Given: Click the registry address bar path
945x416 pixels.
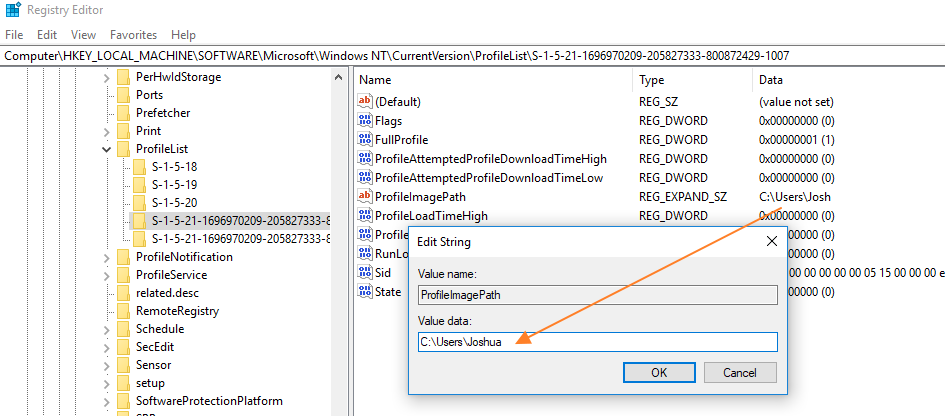Looking at the screenshot, I should tap(397, 56).
